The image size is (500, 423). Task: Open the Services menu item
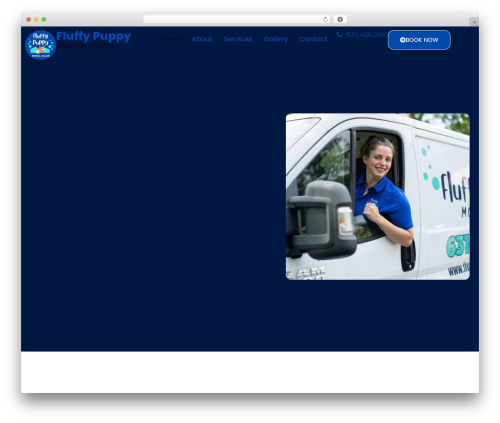click(238, 39)
